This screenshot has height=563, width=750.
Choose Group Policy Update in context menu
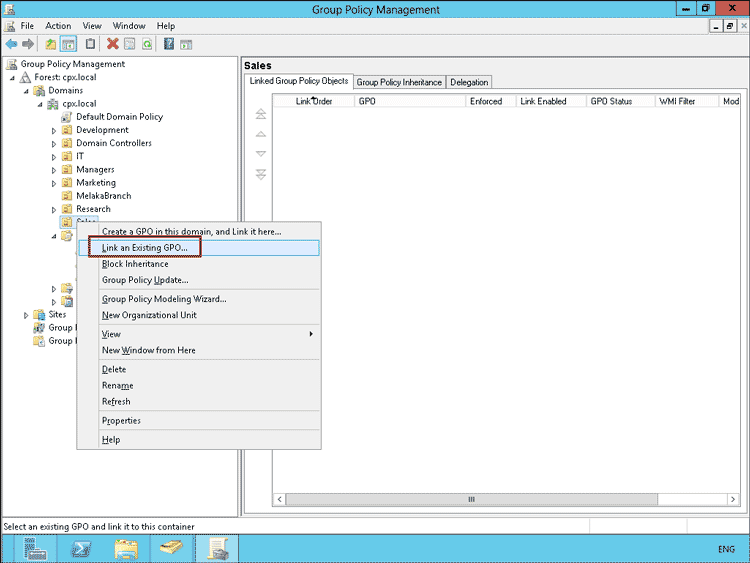(199, 280)
